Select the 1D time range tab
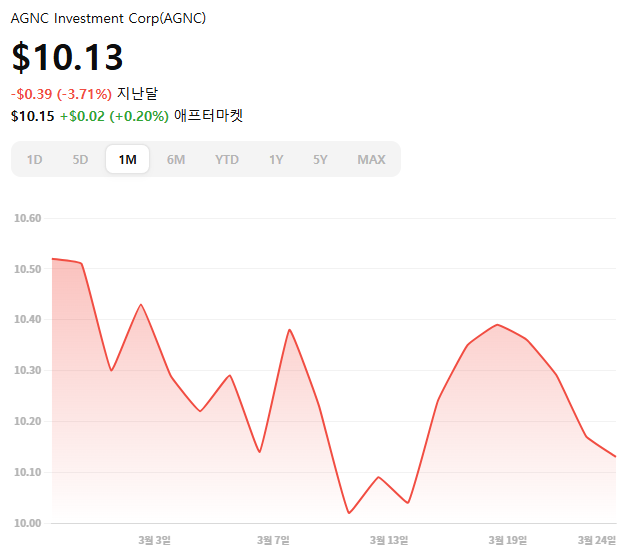Viewport: 630px width, 560px height. tap(35, 160)
